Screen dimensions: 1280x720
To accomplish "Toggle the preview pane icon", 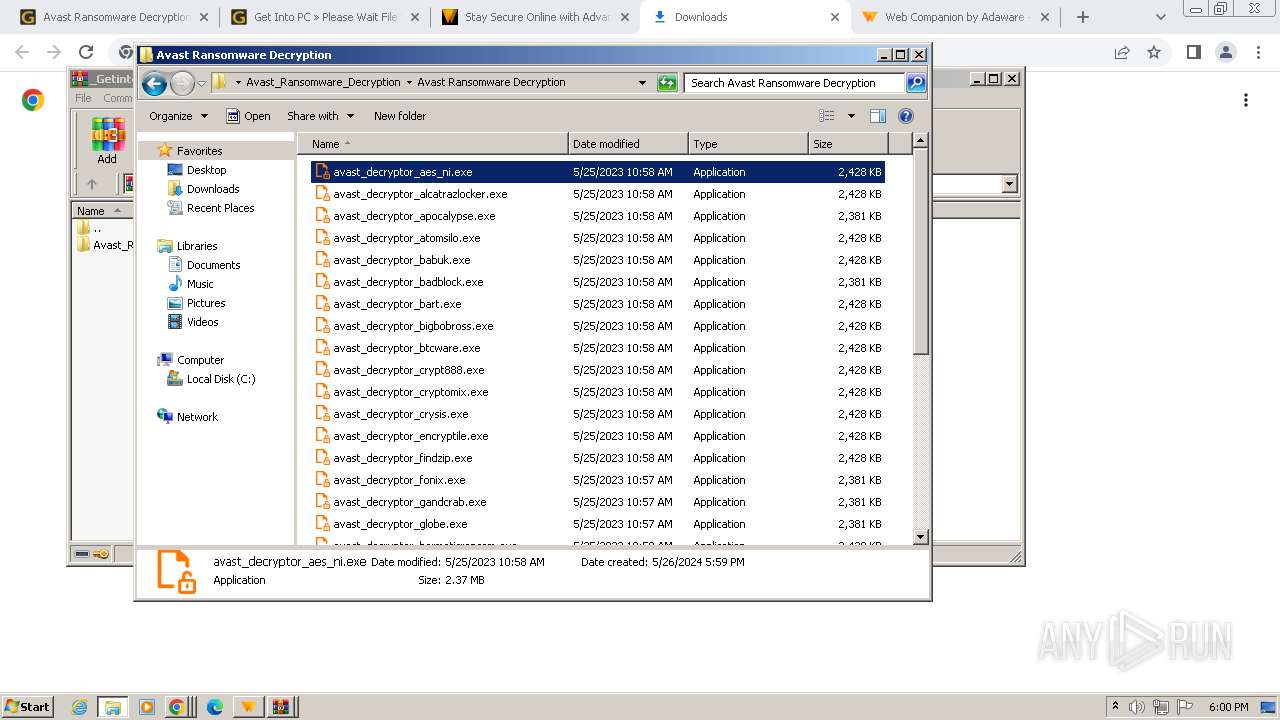I will point(878,116).
